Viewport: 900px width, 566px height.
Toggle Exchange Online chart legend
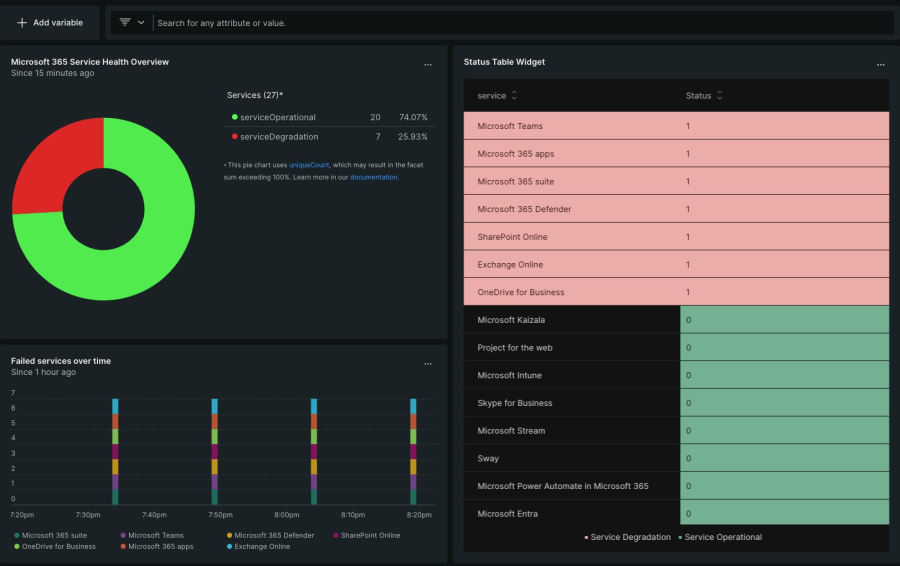pos(258,547)
